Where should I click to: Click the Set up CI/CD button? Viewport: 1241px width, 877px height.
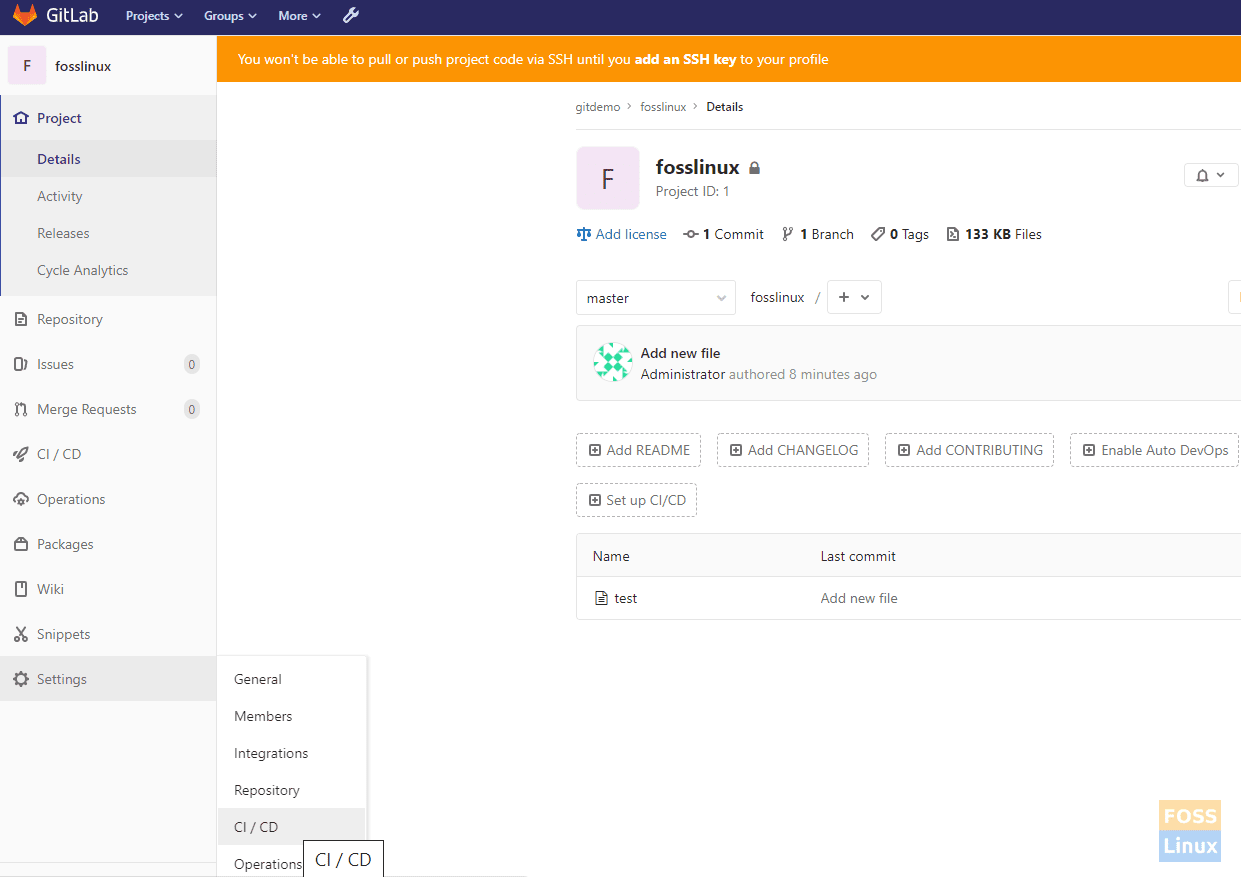coord(636,500)
